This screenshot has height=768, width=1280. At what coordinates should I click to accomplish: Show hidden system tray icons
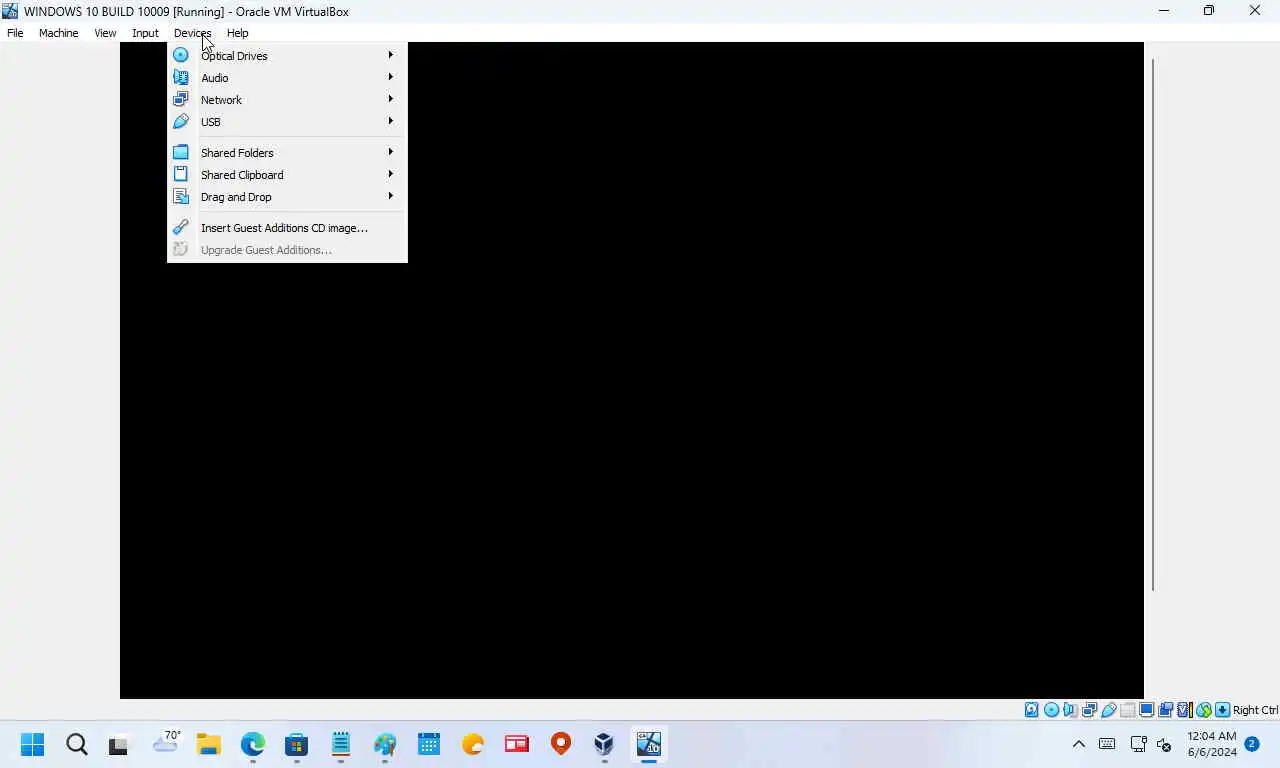tap(1079, 744)
